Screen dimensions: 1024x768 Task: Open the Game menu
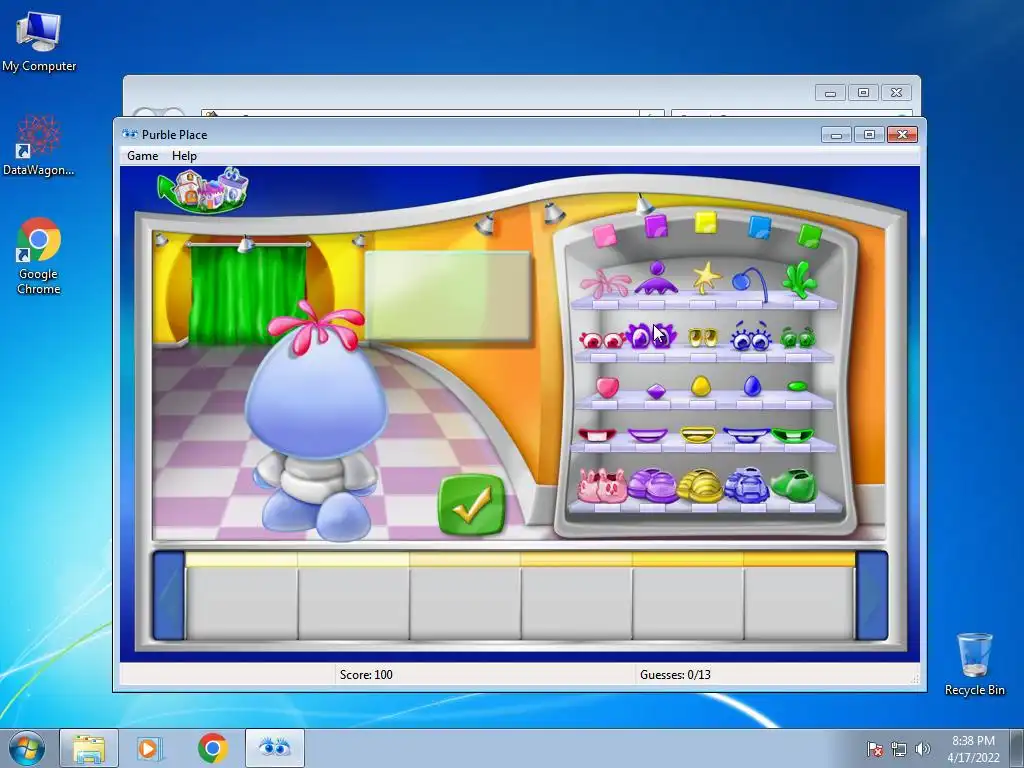tap(142, 155)
